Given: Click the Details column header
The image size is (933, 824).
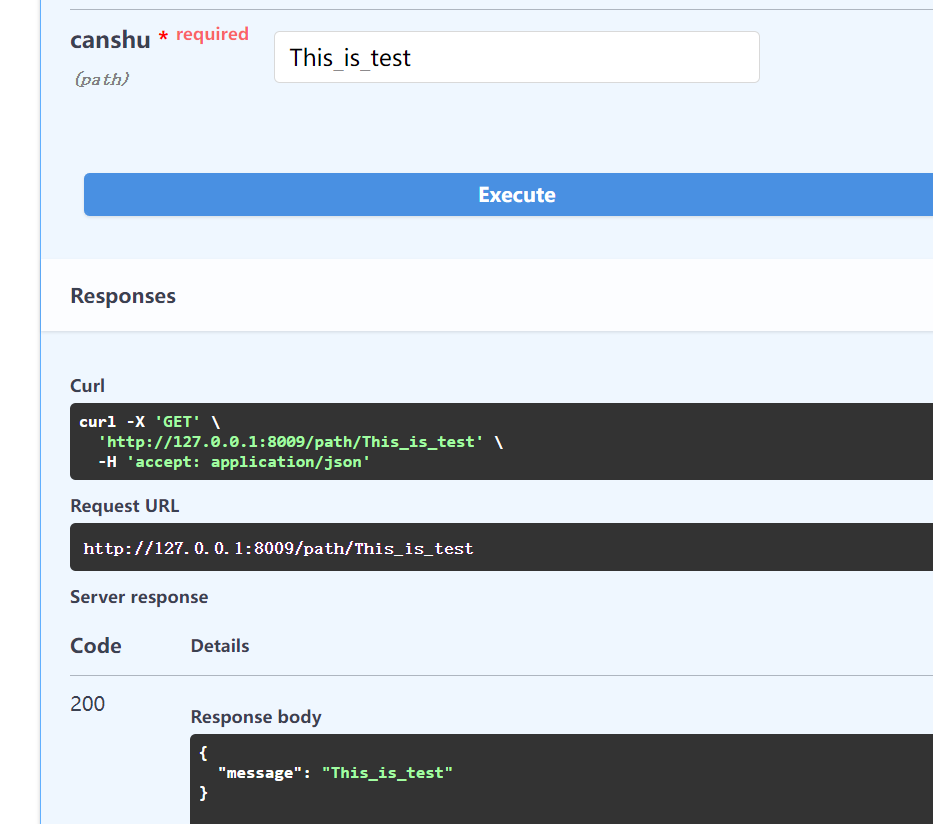Looking at the screenshot, I should (x=220, y=646).
